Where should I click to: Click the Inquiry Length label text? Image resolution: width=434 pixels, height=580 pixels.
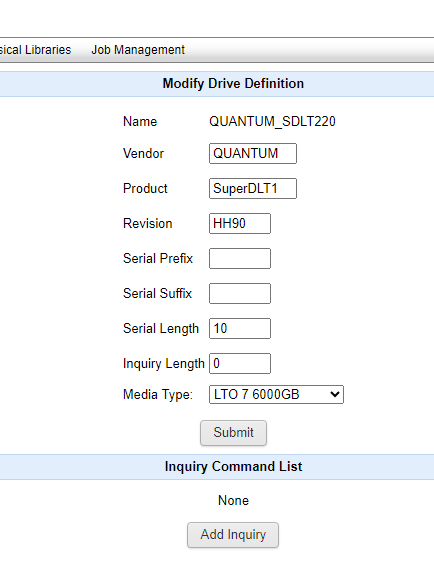tap(164, 364)
